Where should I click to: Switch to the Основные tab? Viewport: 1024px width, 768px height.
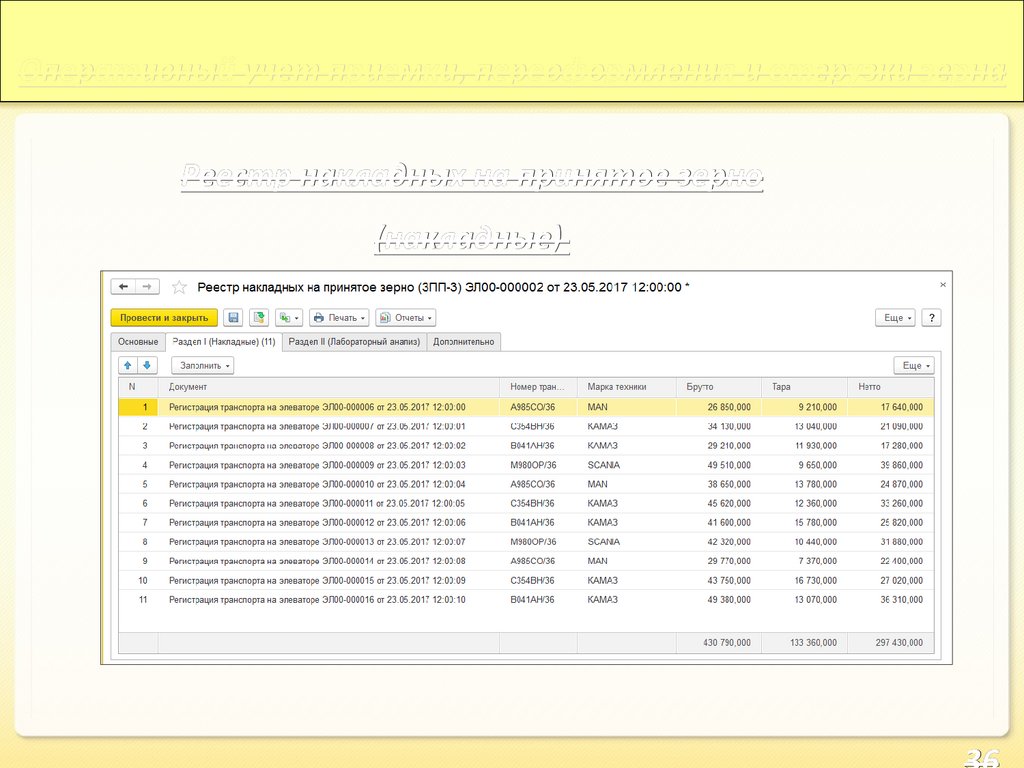(138, 342)
